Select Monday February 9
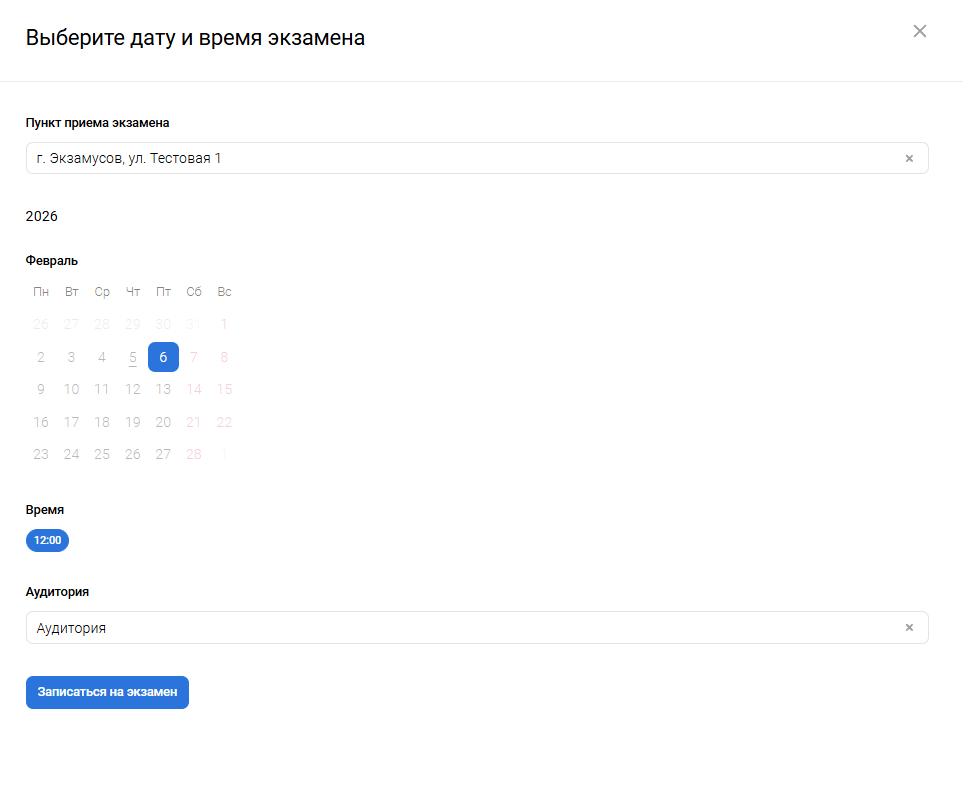Image resolution: width=963 pixels, height=789 pixels. 41,389
